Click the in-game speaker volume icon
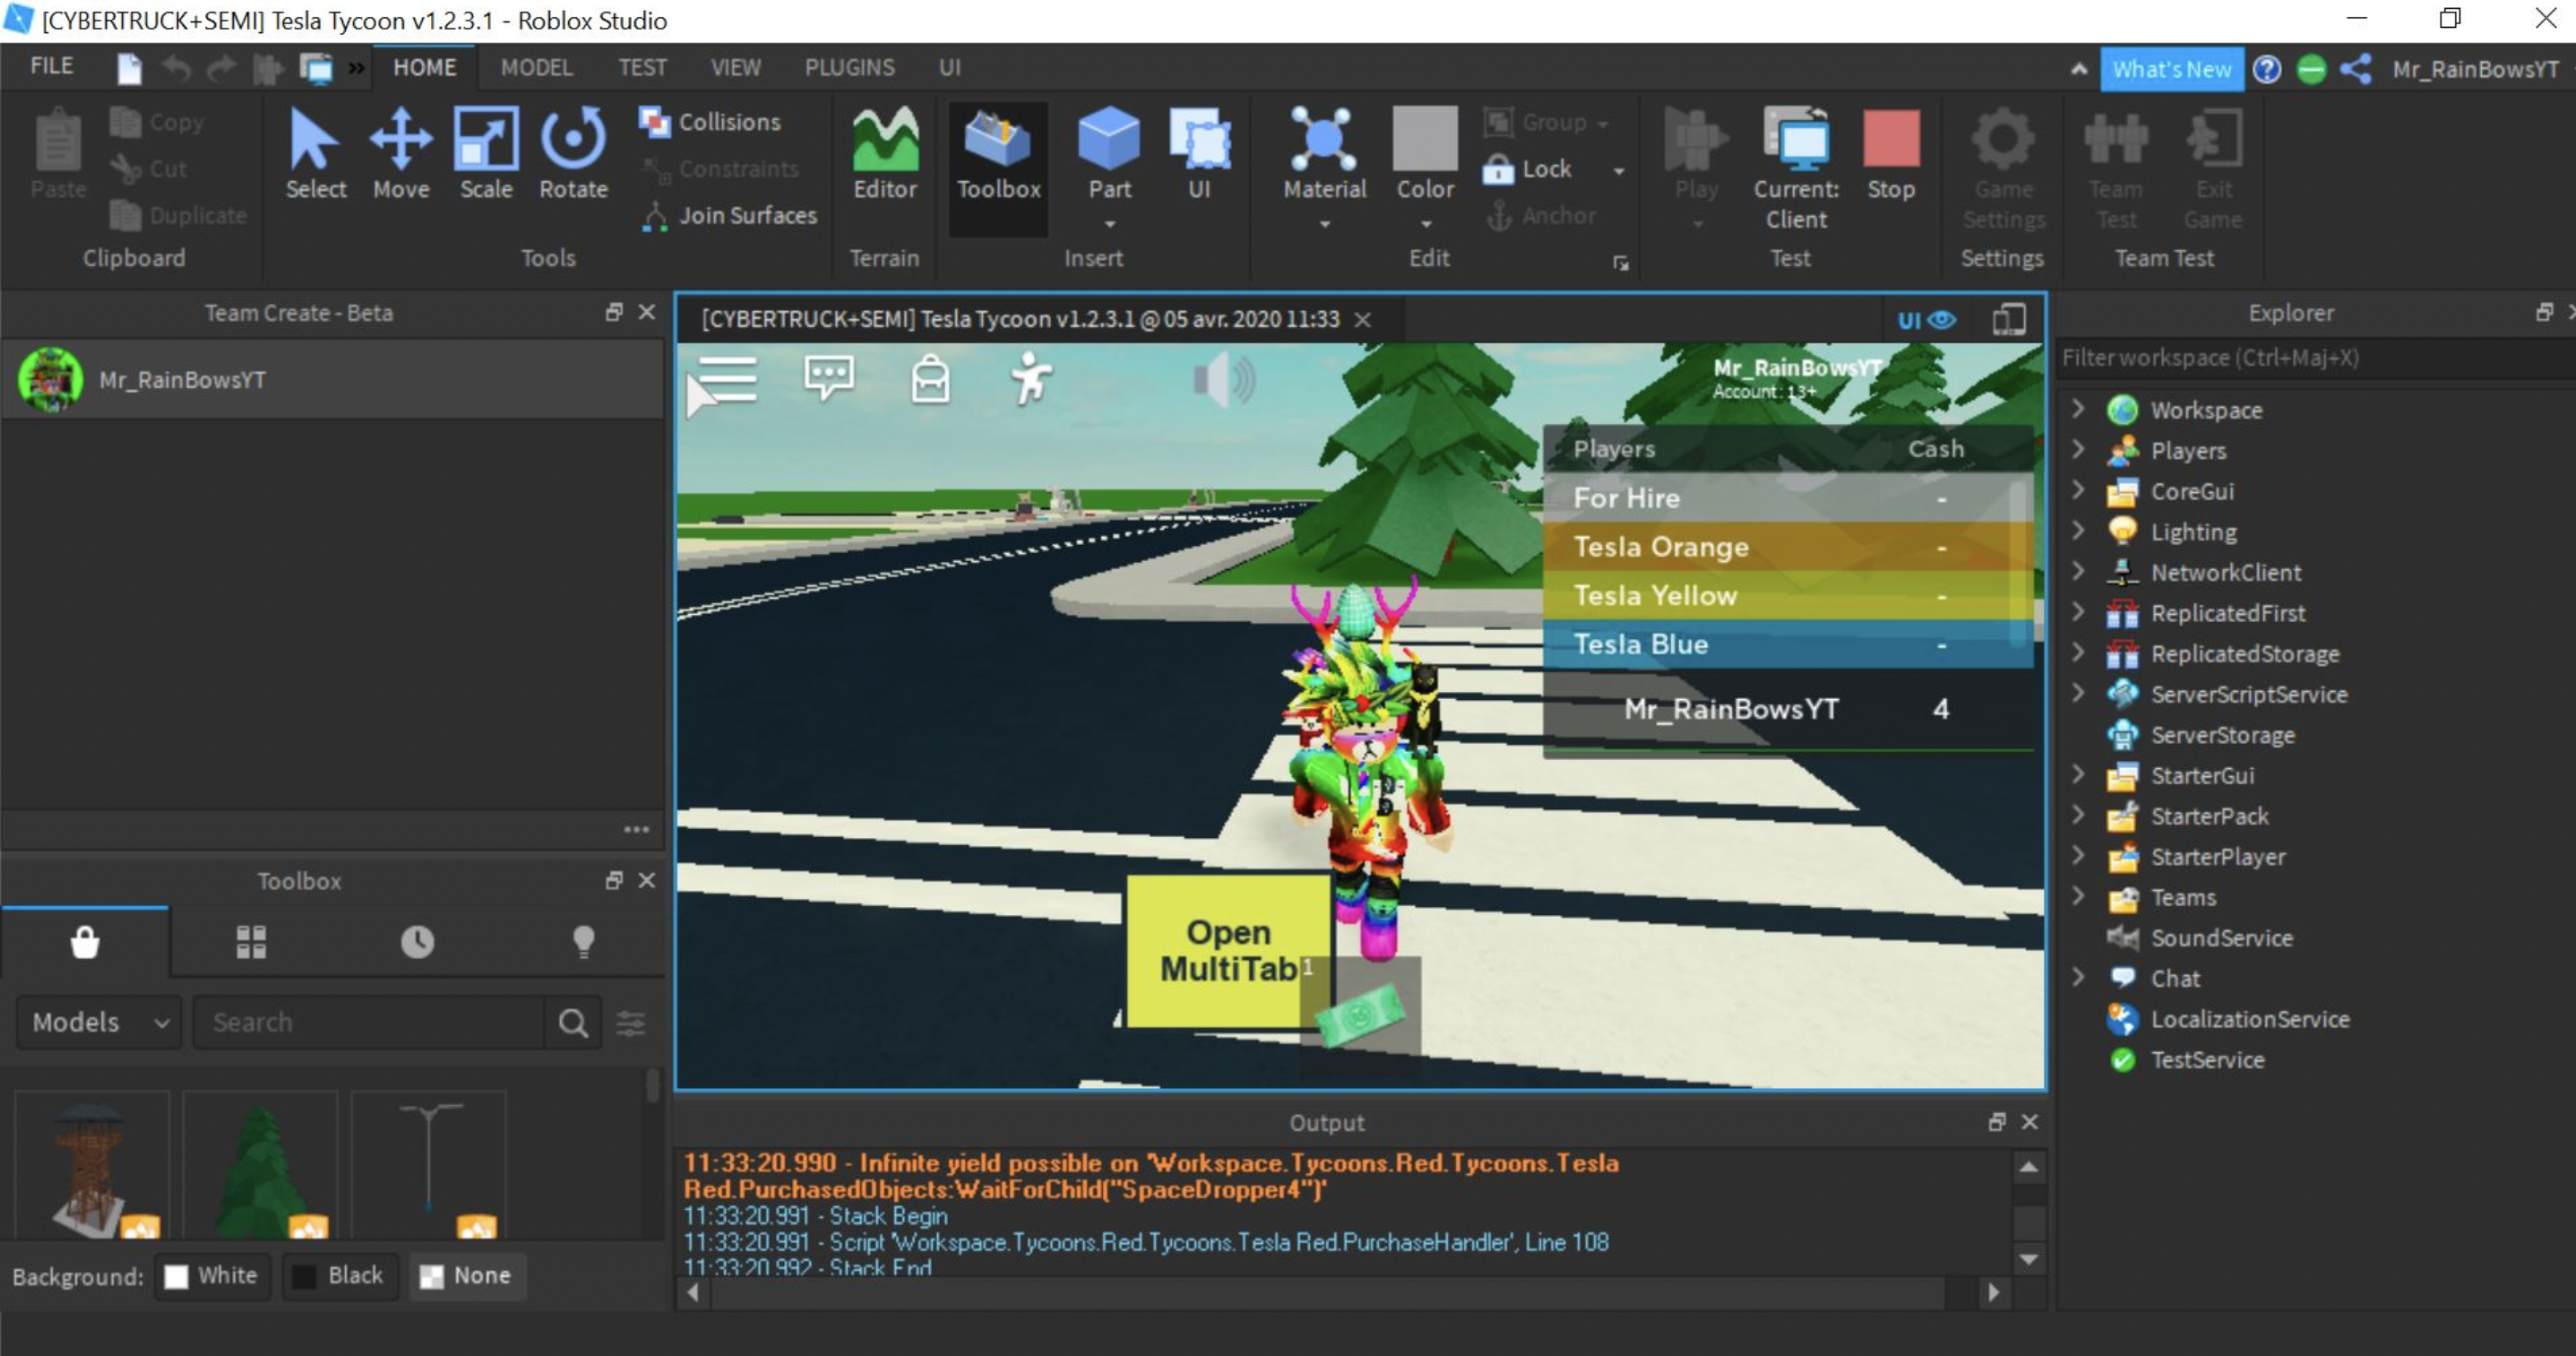This screenshot has height=1356, width=2576. (1223, 381)
